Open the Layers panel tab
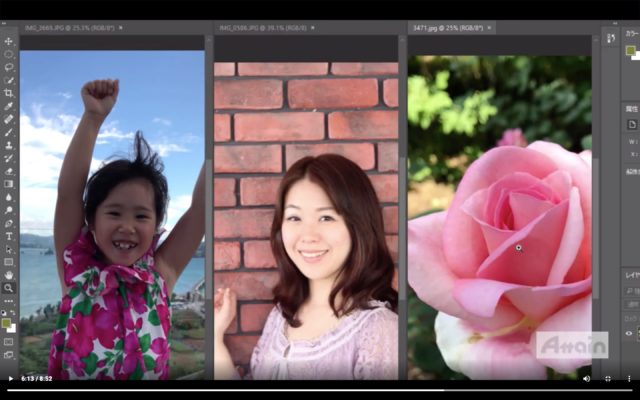 point(632,276)
